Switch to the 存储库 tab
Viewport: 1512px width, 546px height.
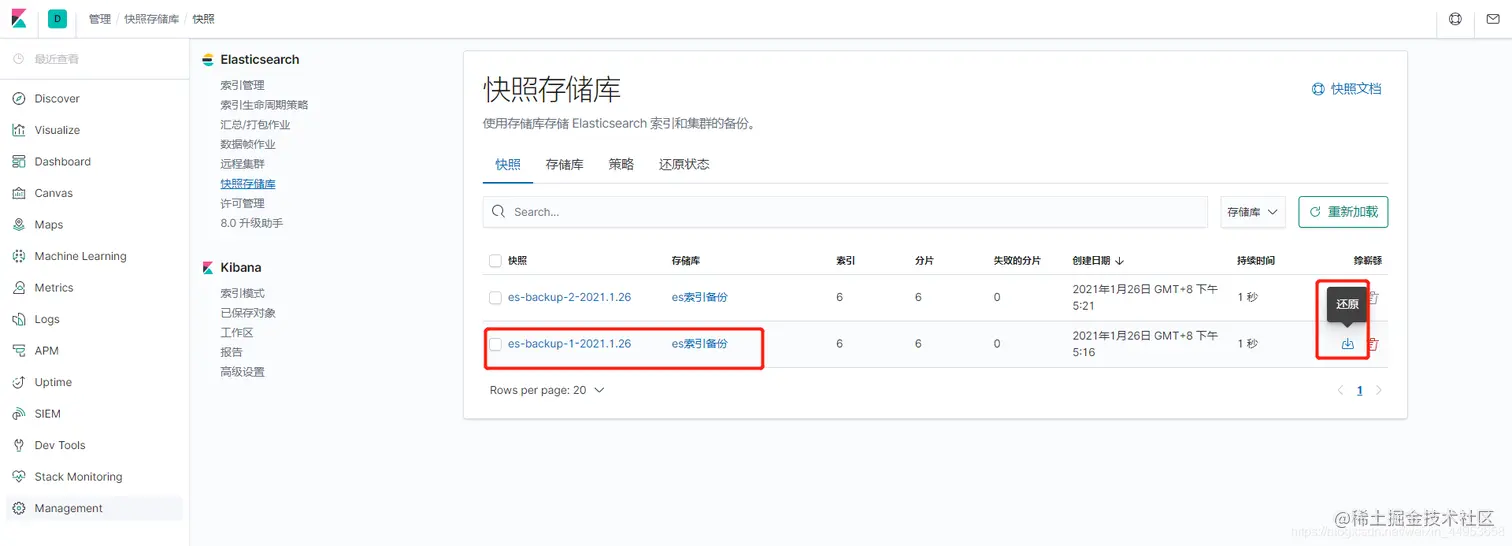click(x=564, y=164)
